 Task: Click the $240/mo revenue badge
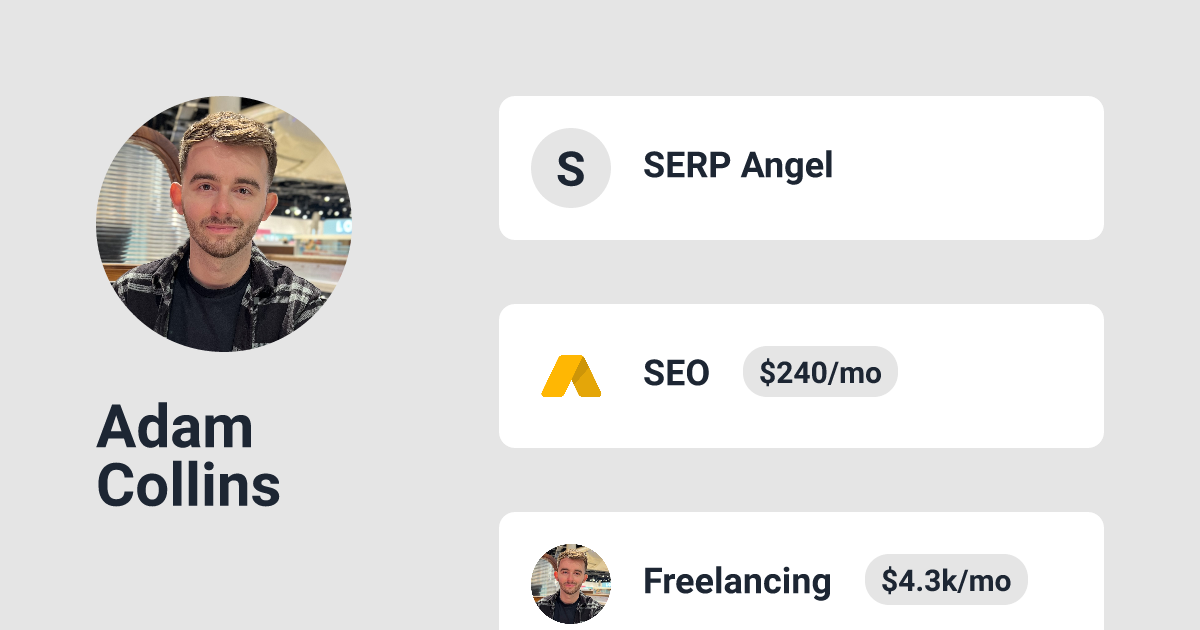(819, 373)
